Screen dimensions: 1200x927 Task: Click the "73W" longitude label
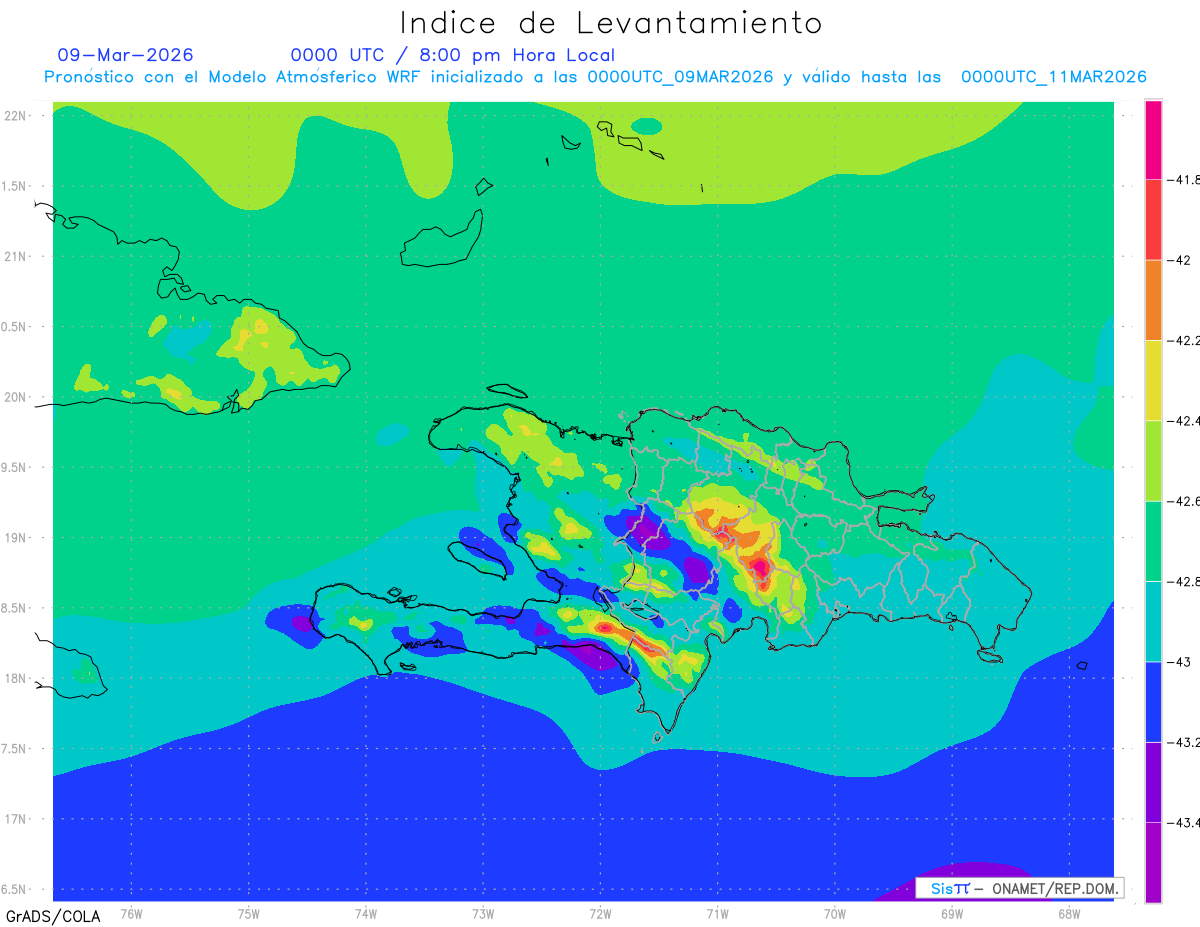[483, 913]
